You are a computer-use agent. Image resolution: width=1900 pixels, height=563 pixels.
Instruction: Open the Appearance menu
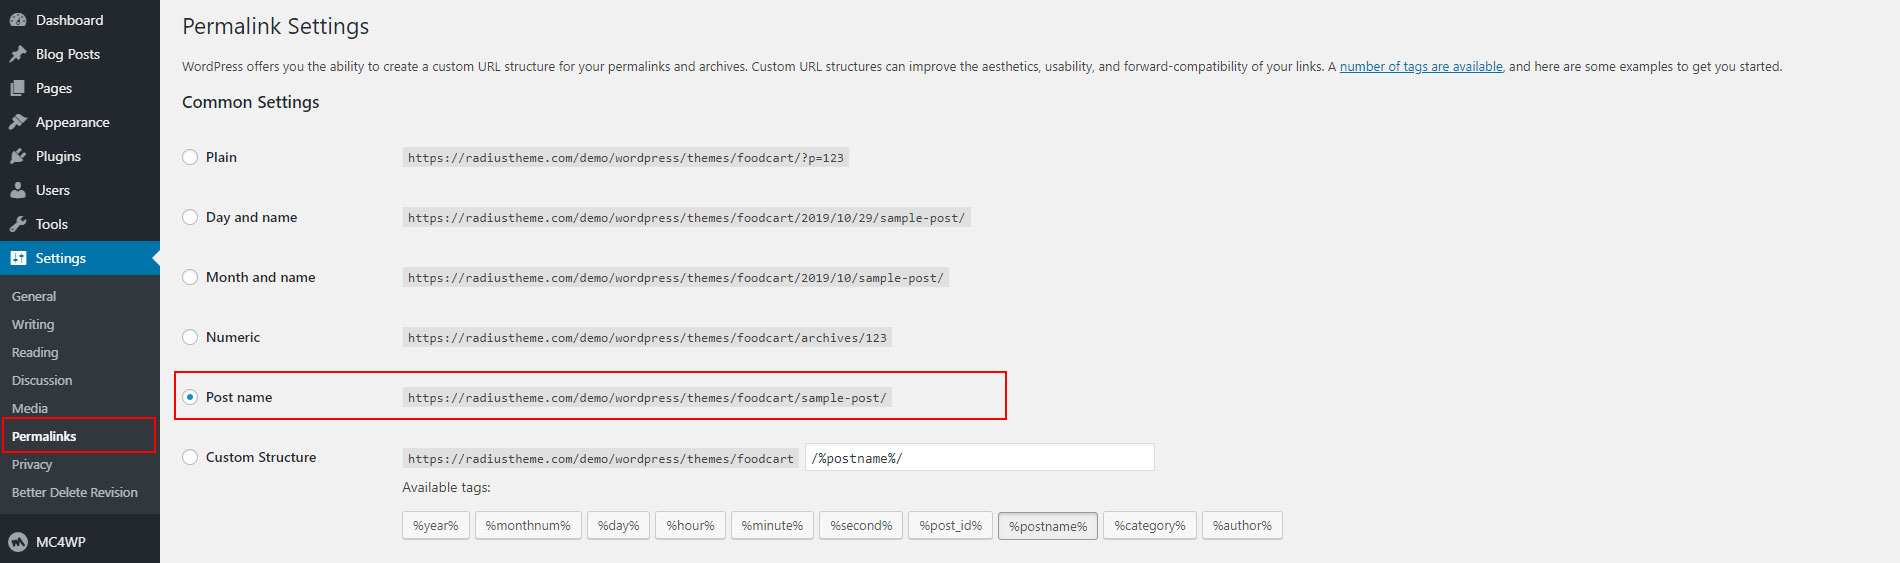tap(73, 122)
